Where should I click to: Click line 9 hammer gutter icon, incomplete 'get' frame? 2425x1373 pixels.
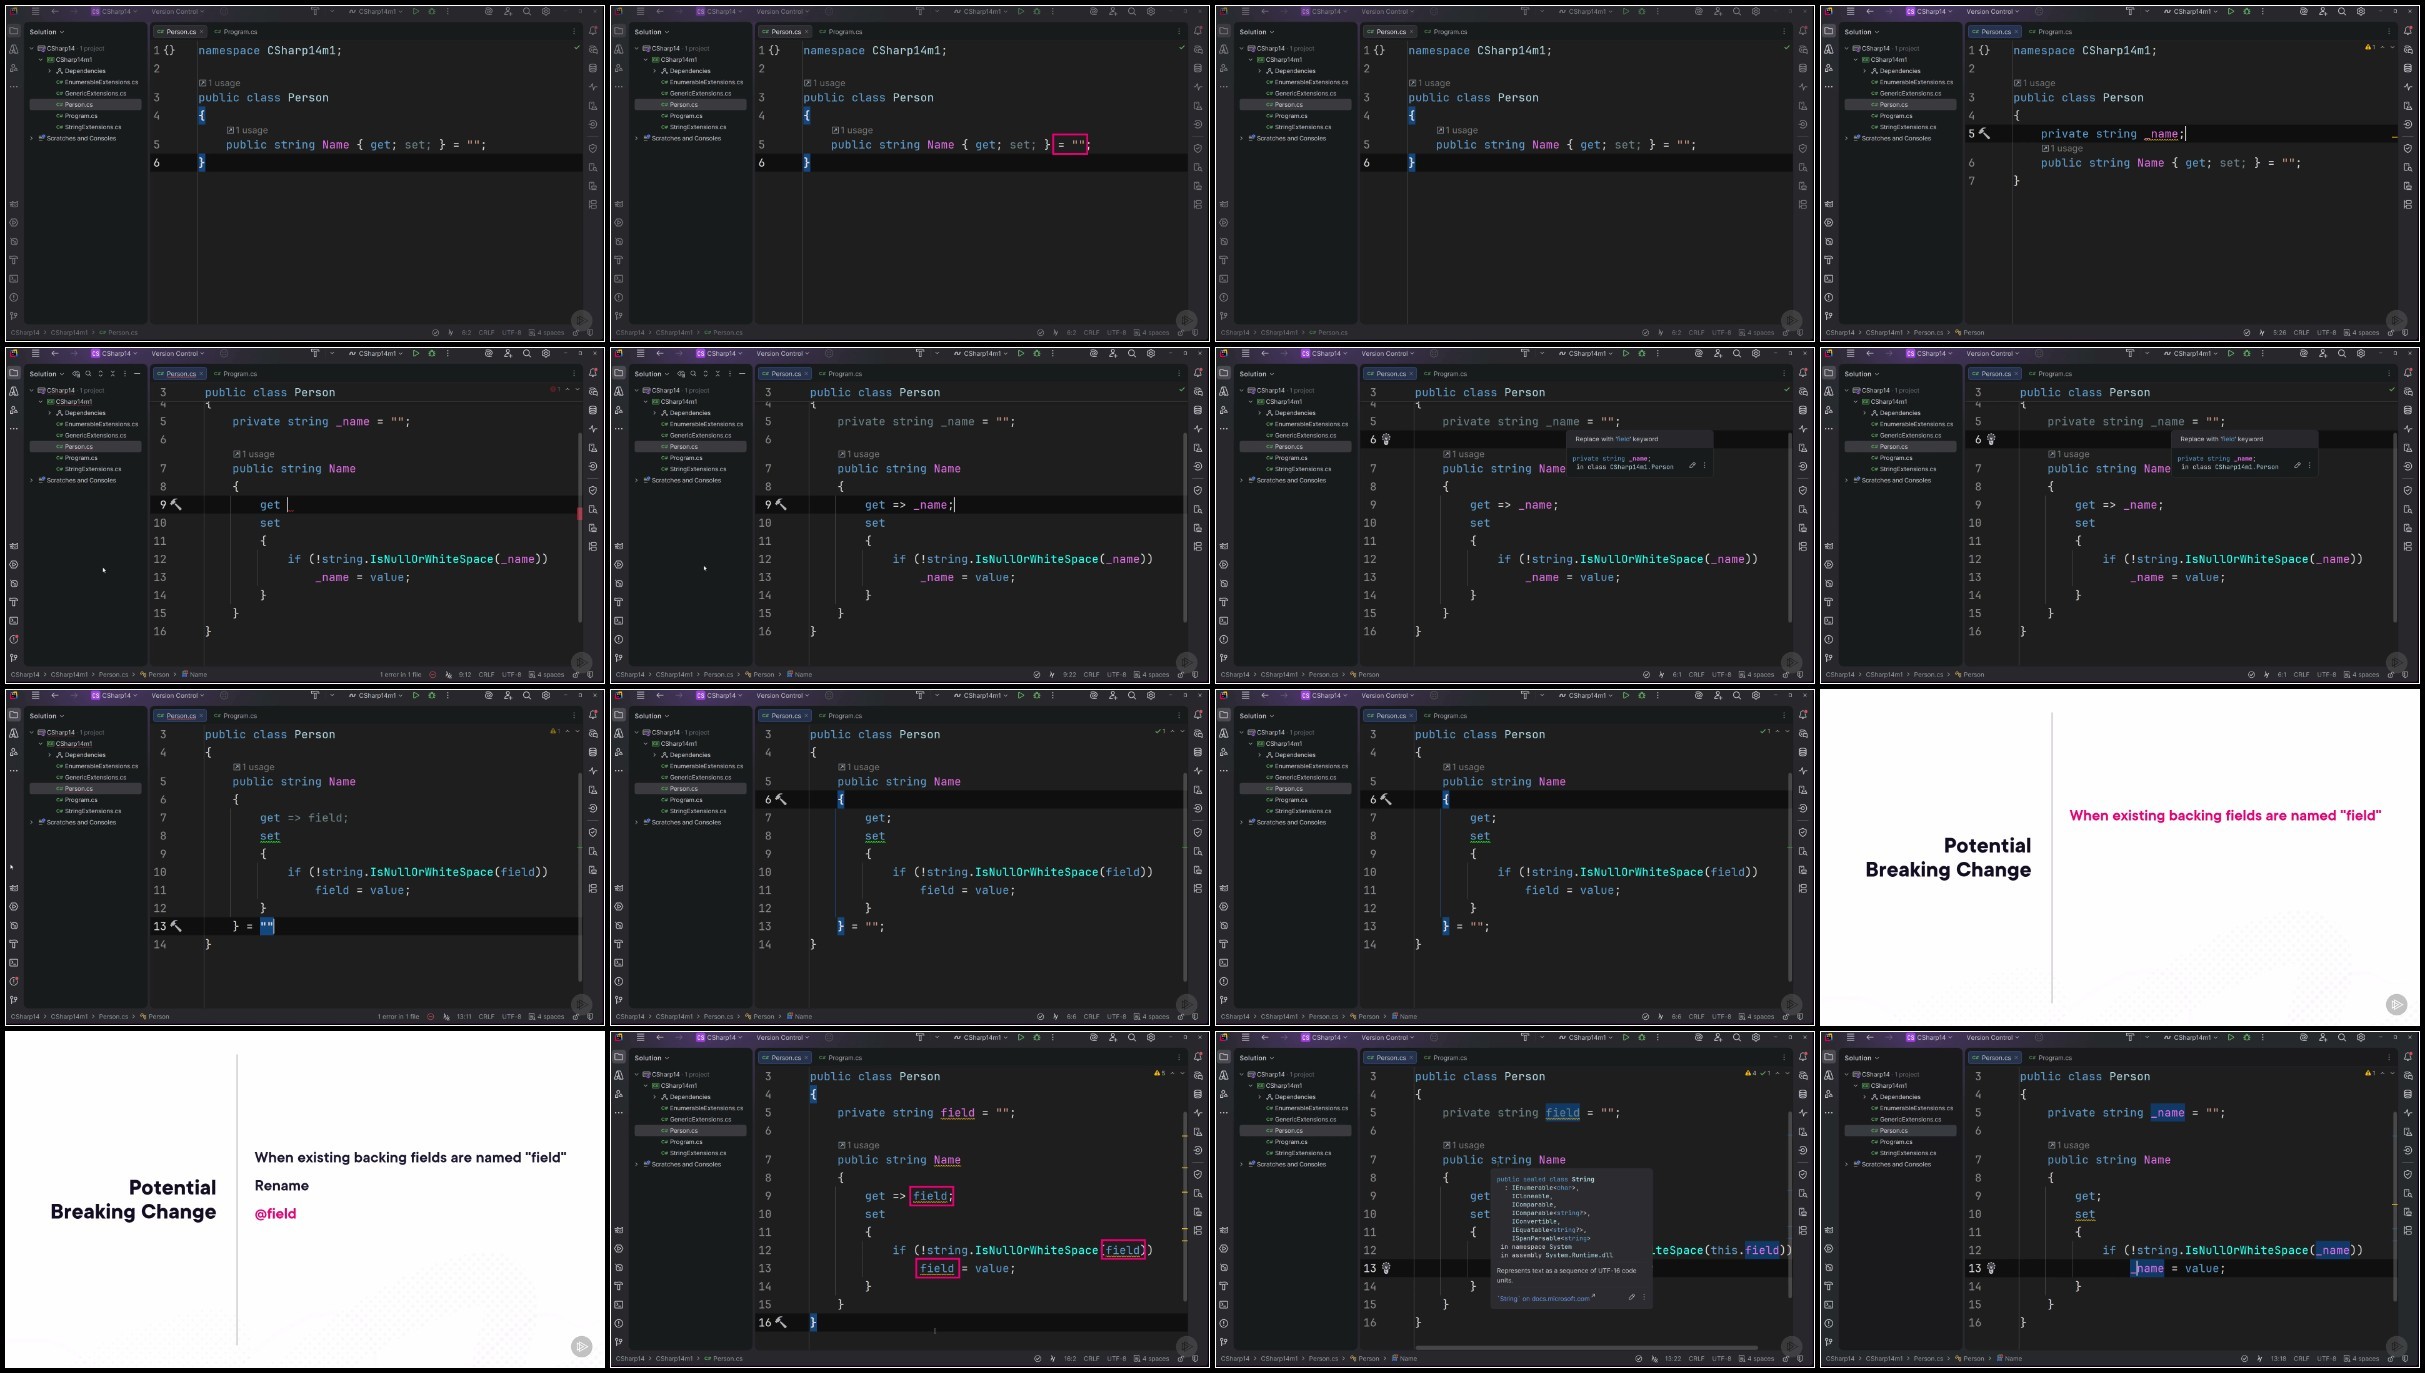(x=176, y=505)
